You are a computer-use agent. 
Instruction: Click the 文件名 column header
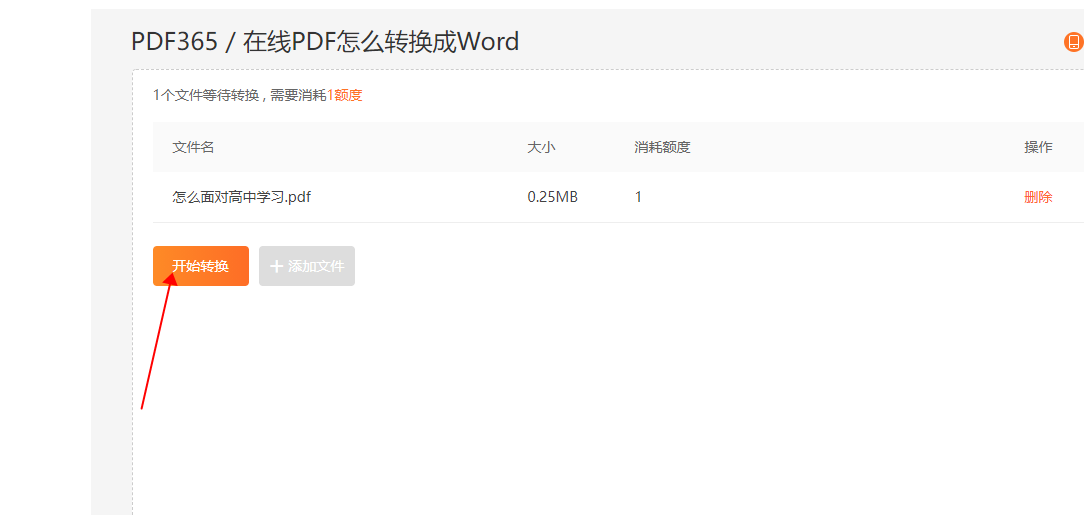193,147
